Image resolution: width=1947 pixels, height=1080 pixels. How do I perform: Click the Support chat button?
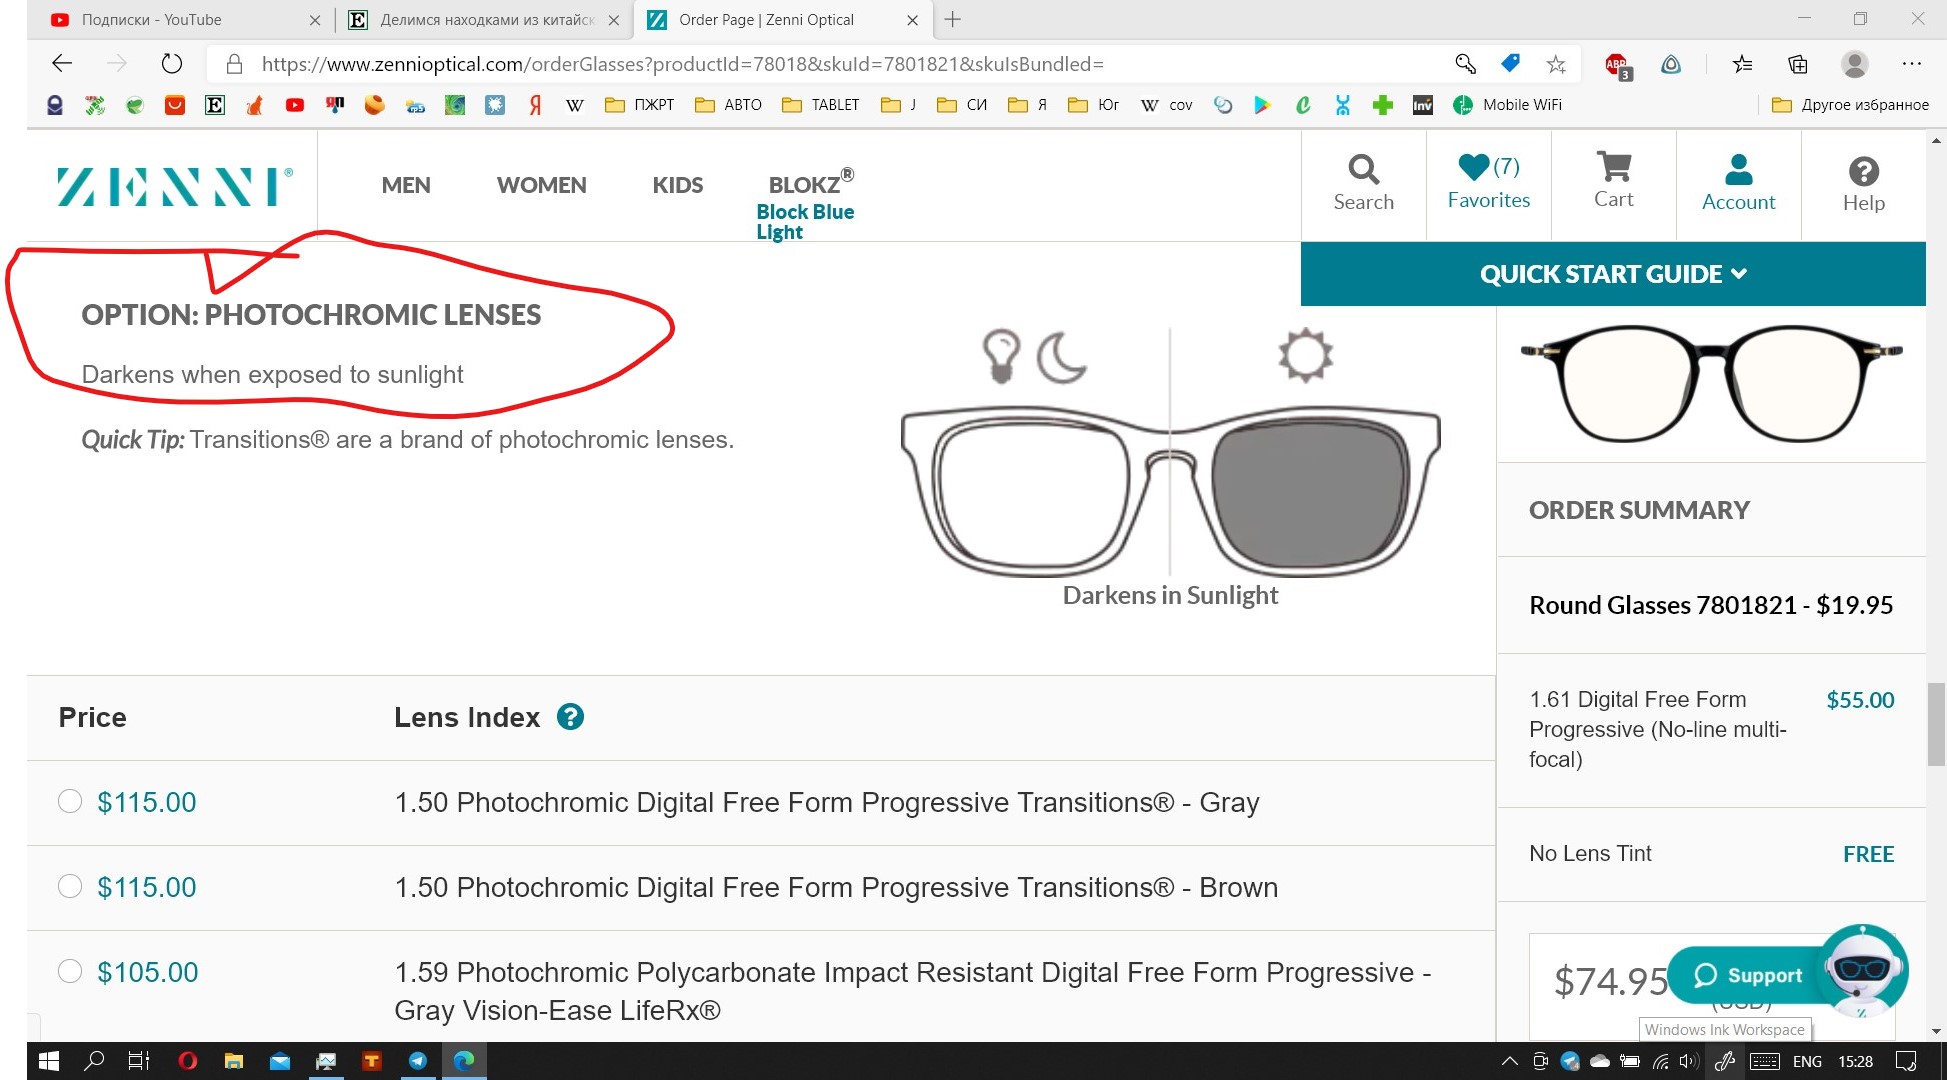[1749, 975]
